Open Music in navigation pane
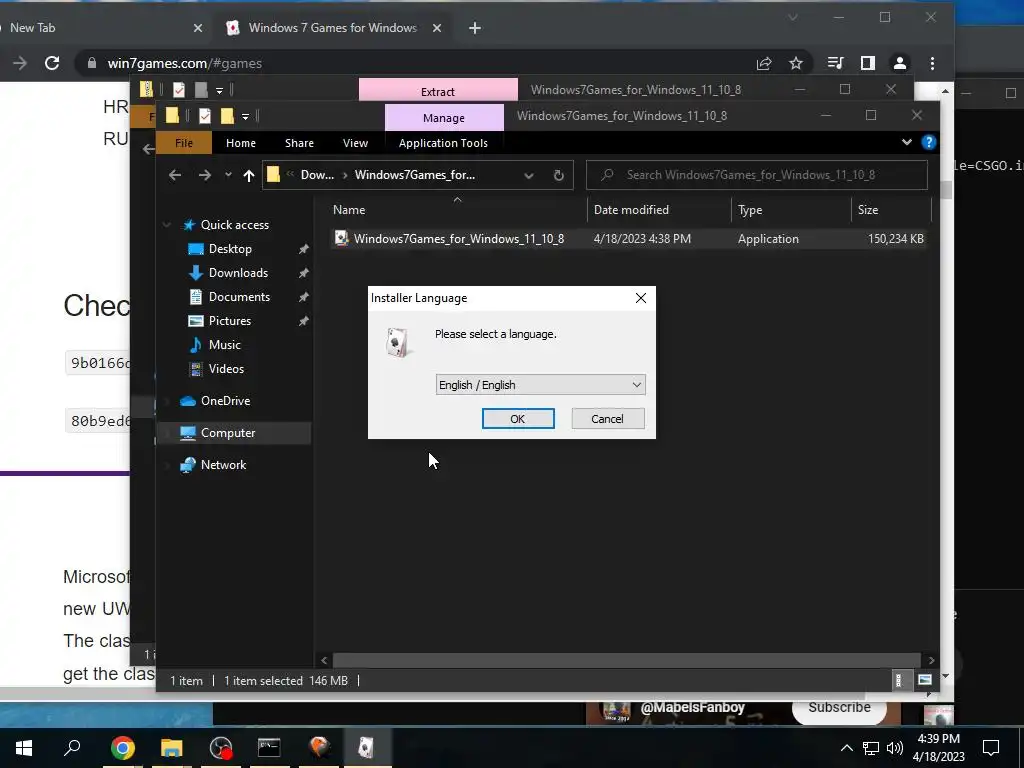The height and width of the screenshot is (768, 1024). (224, 345)
